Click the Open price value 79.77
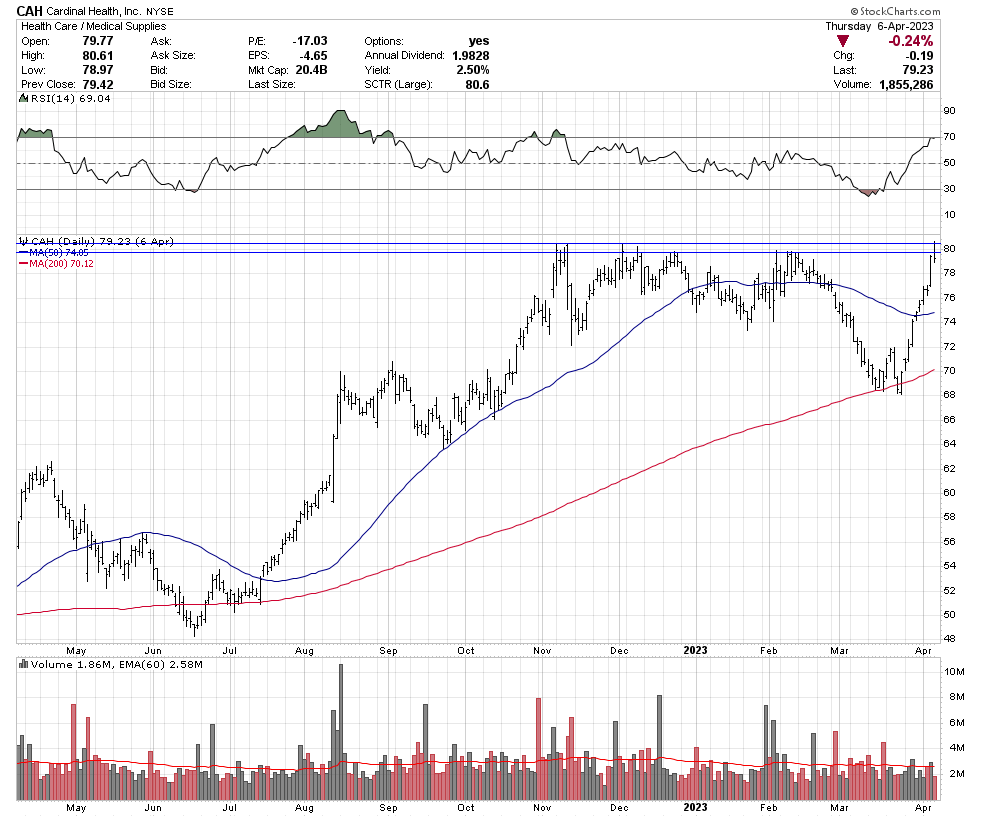This screenshot has width=990, height=817. coord(97,41)
